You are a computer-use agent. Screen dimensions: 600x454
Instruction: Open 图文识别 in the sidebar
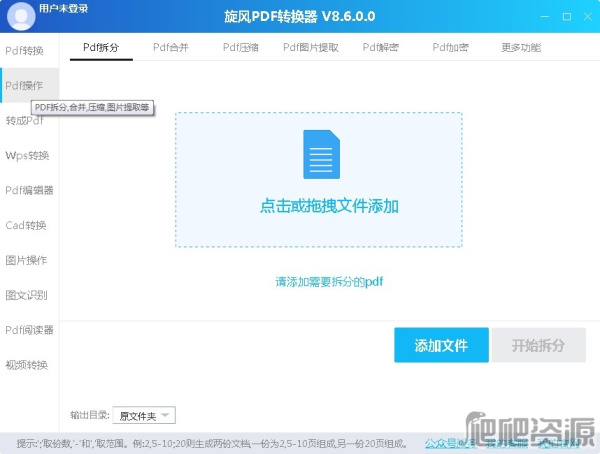point(26,295)
